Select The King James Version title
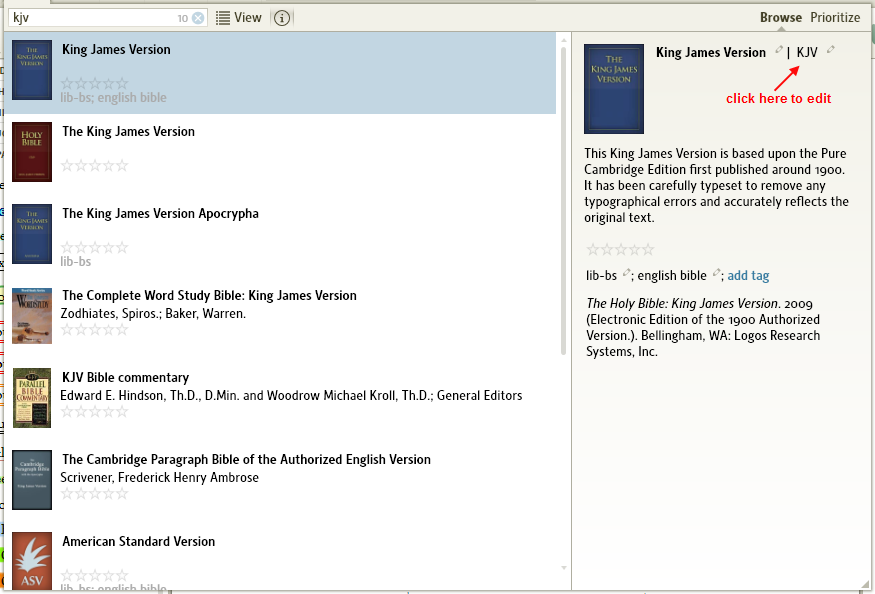Image resolution: width=875 pixels, height=594 pixels. coord(128,132)
